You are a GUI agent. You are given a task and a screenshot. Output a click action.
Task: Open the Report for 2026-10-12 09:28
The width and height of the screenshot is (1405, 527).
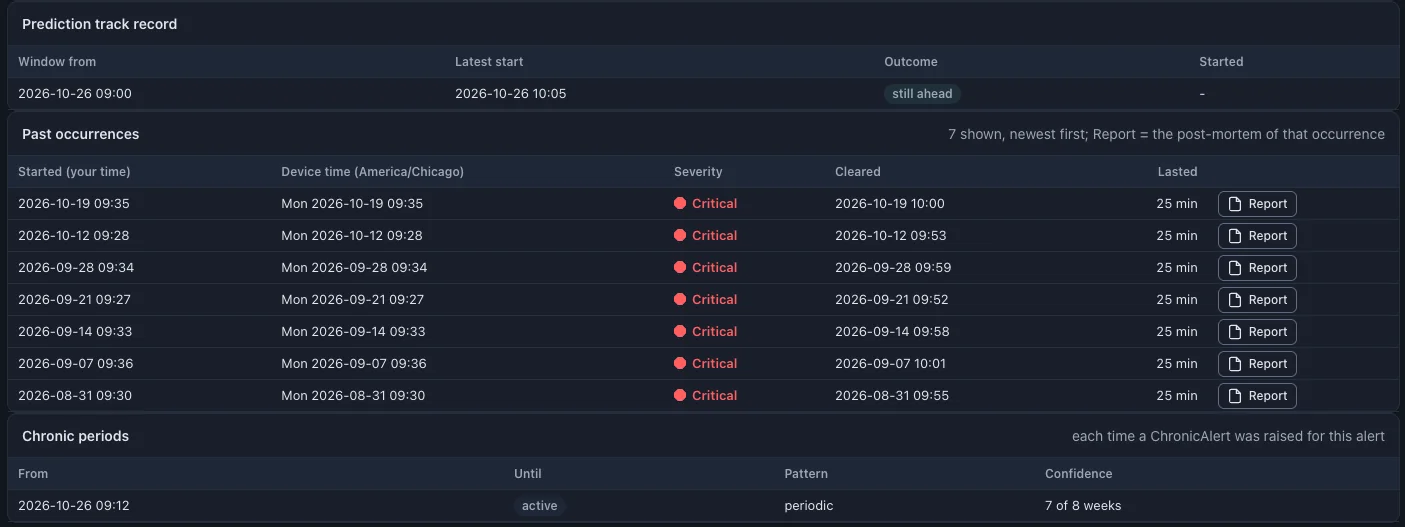click(x=1257, y=236)
